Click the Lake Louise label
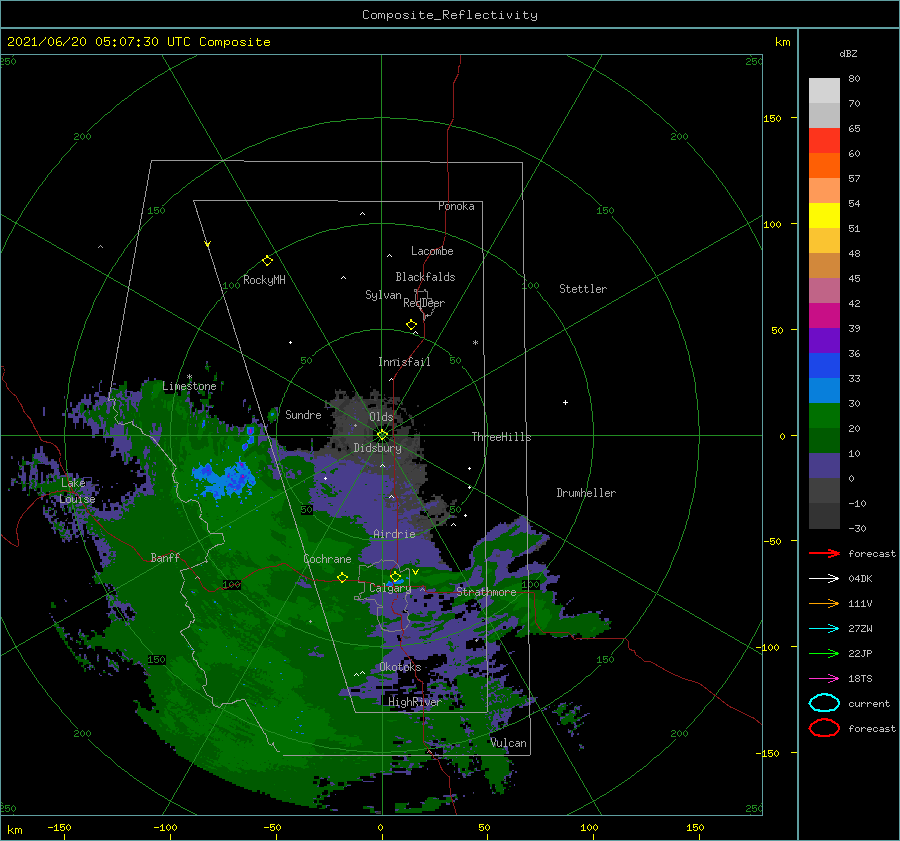 (x=77, y=491)
